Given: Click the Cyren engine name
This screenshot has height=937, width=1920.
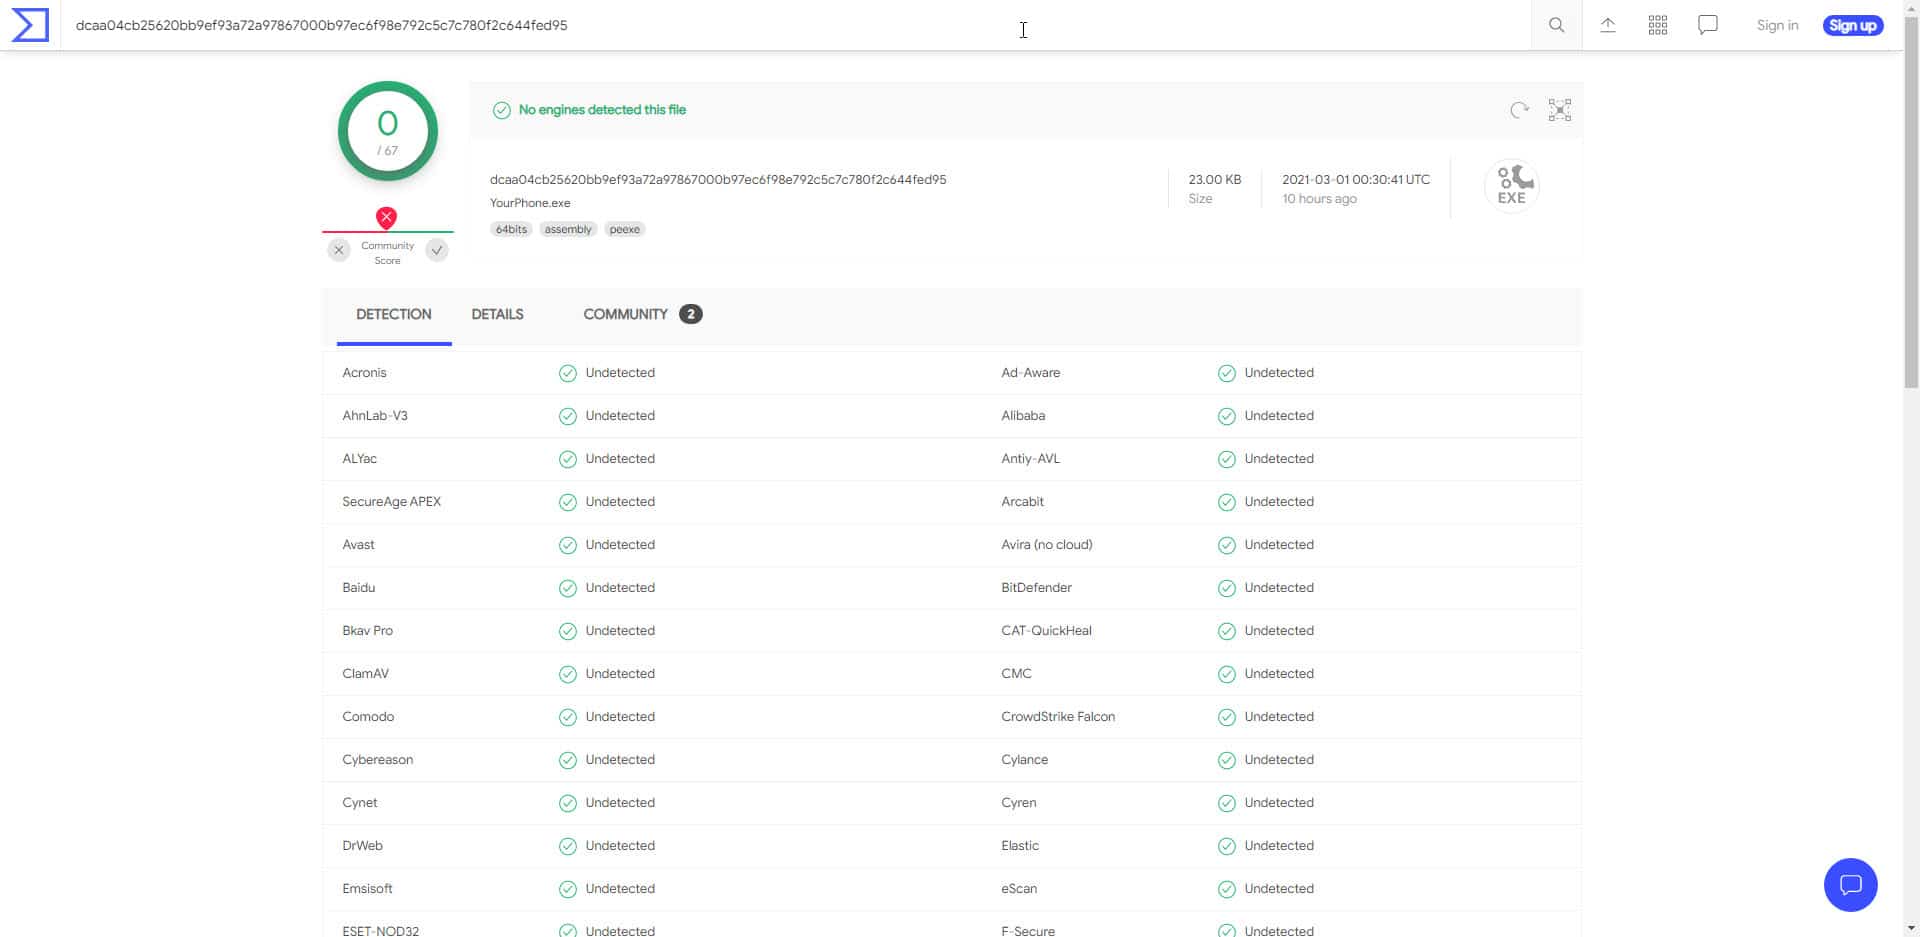Looking at the screenshot, I should (1018, 803).
